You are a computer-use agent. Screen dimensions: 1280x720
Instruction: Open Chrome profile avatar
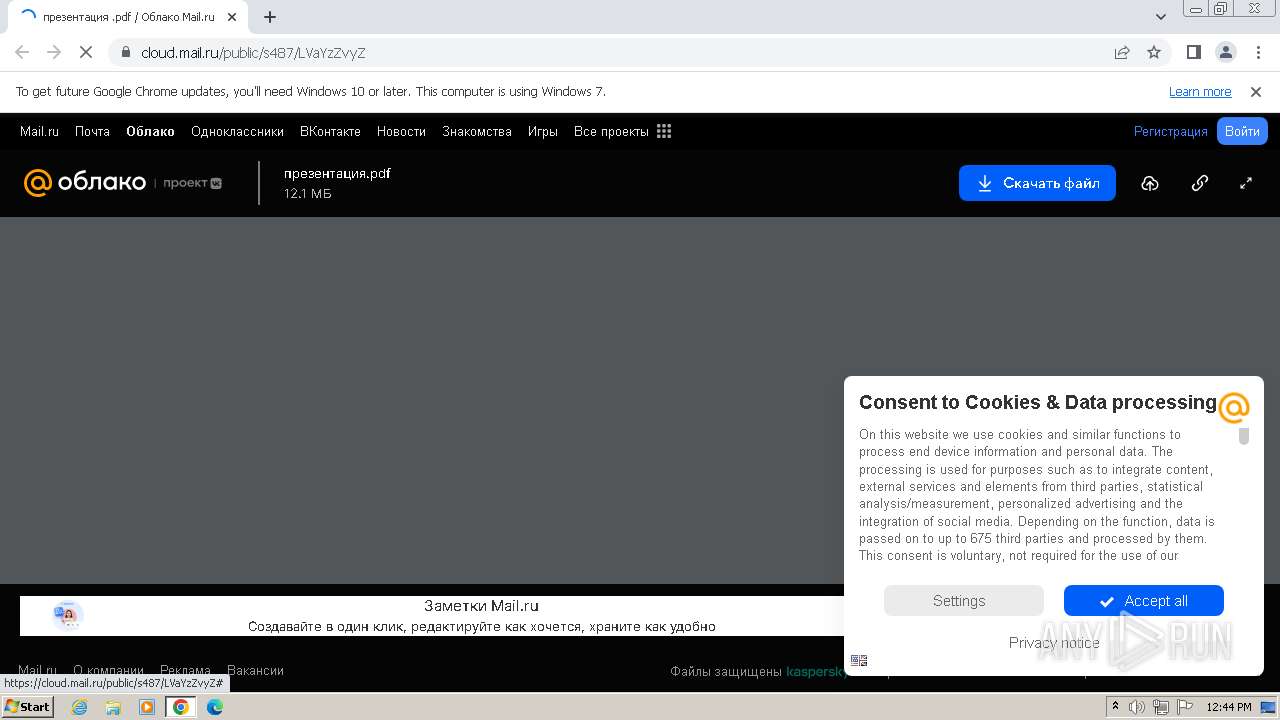click(x=1225, y=52)
